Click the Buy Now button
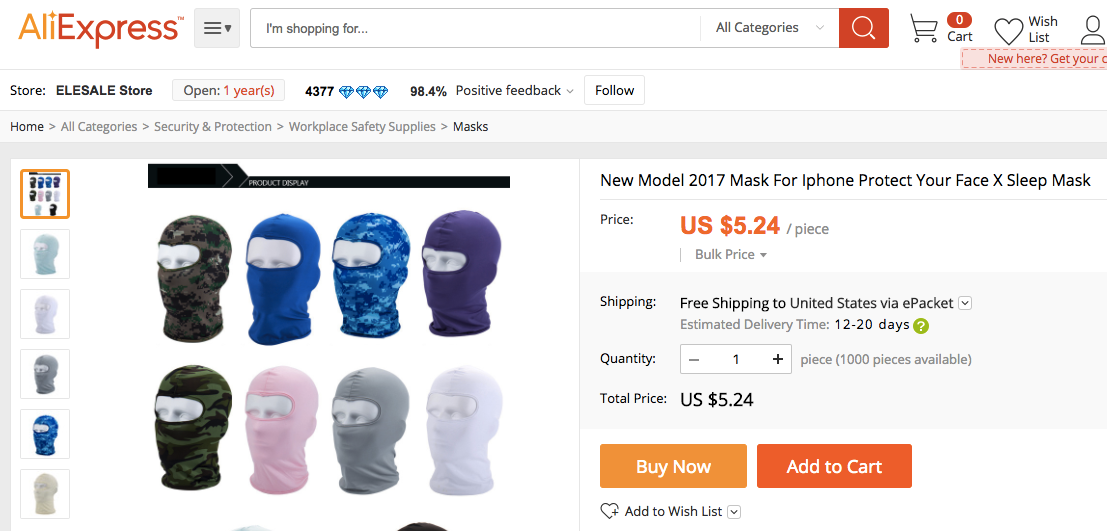 click(x=673, y=466)
